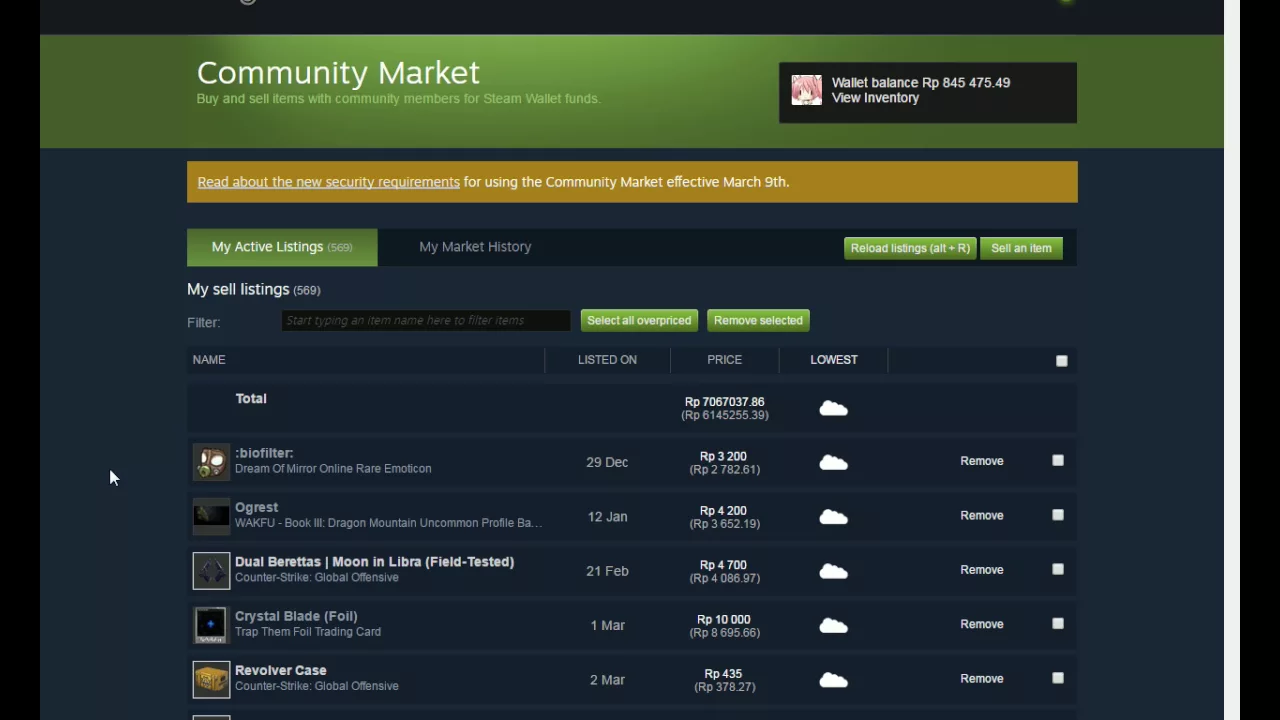Remove the :biofilter: listing

982,461
